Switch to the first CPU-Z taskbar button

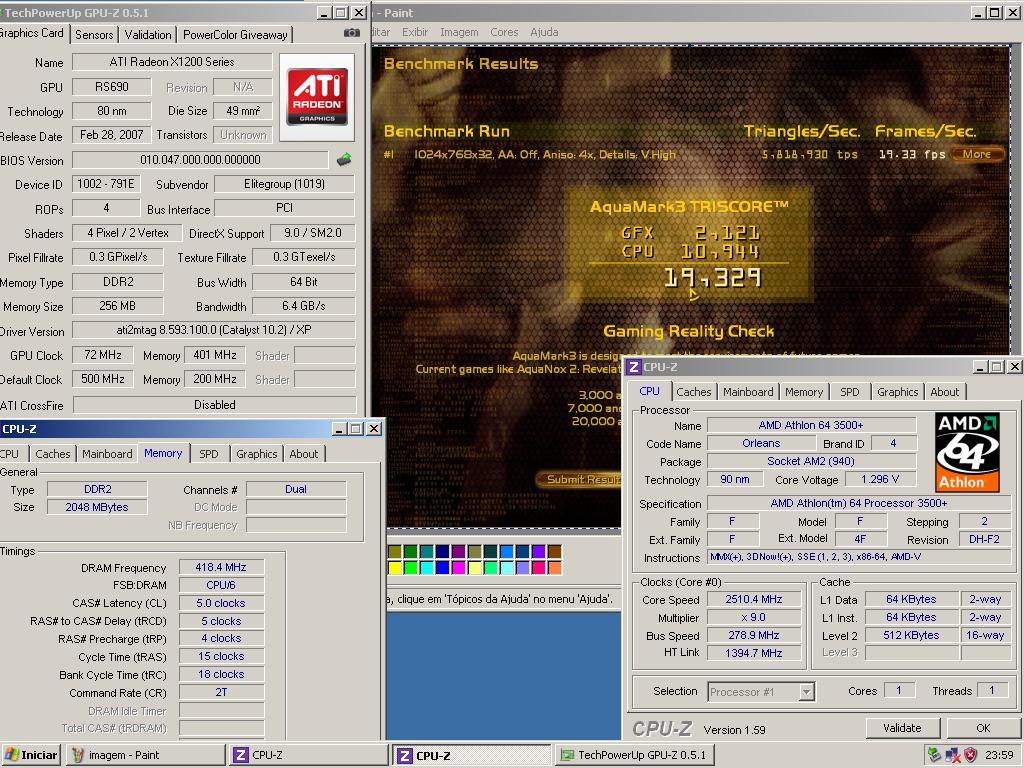tap(308, 755)
